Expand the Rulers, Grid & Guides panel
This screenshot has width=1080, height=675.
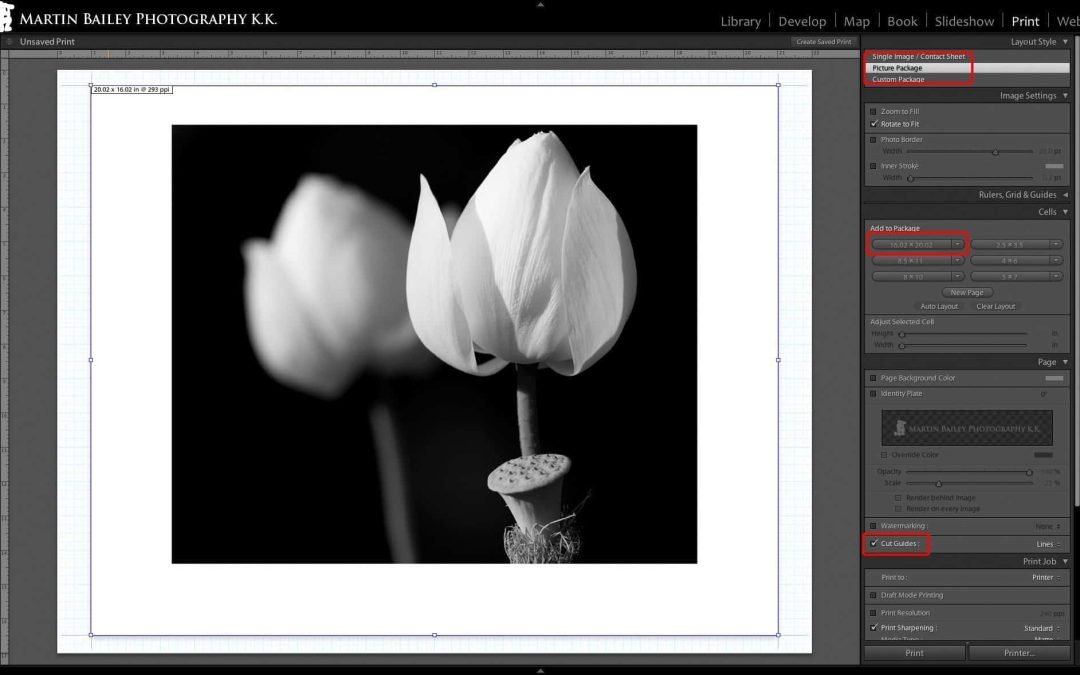pyautogui.click(x=1065, y=195)
